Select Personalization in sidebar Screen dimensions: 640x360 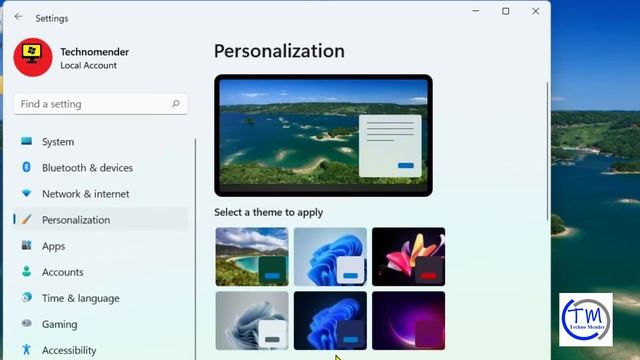coord(101,220)
